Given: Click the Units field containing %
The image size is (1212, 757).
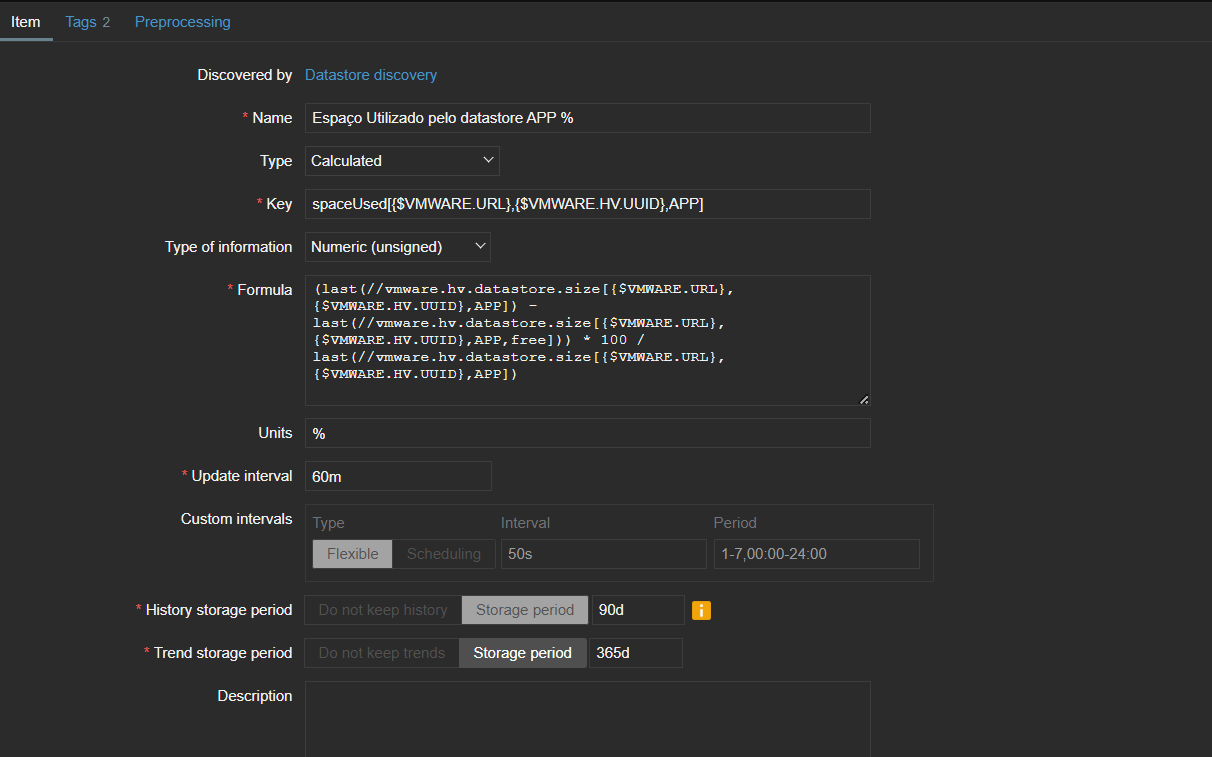Looking at the screenshot, I should point(587,433).
